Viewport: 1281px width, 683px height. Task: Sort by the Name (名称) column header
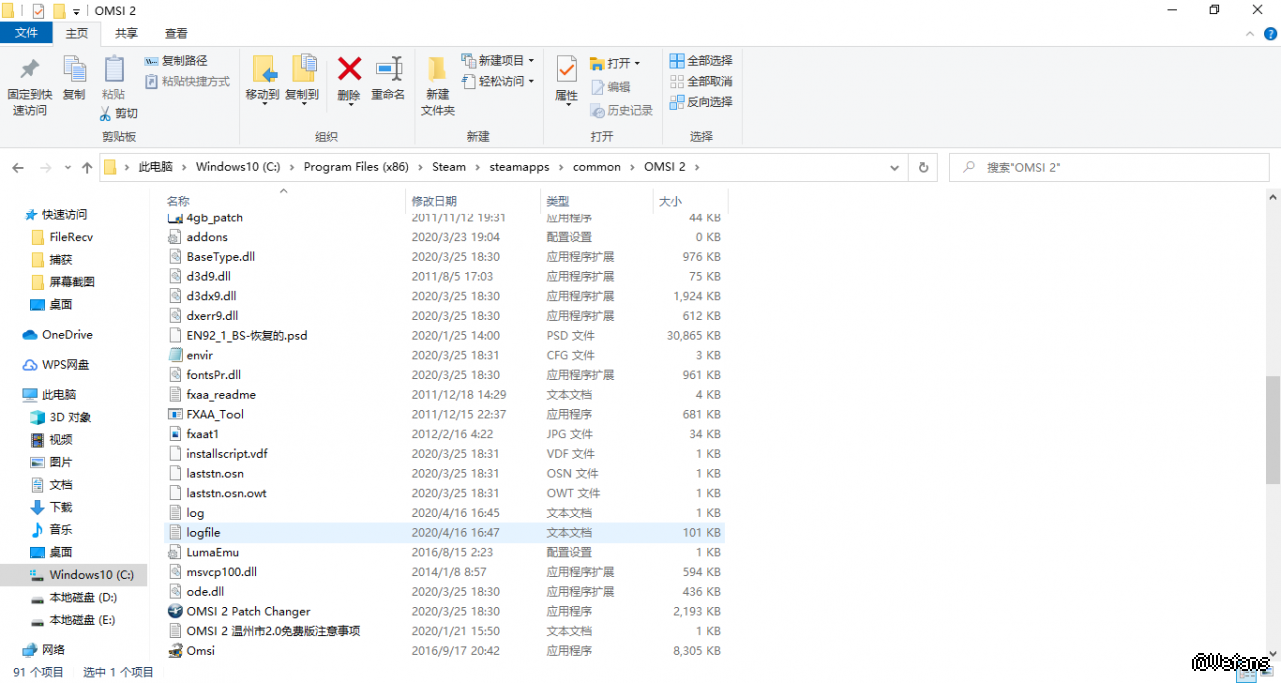tap(285, 201)
